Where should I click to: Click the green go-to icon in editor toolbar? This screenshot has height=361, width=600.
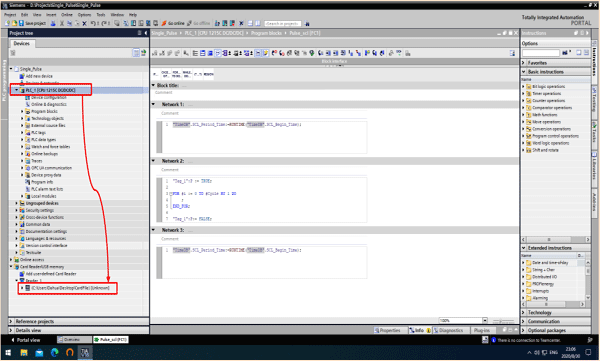coord(312,53)
